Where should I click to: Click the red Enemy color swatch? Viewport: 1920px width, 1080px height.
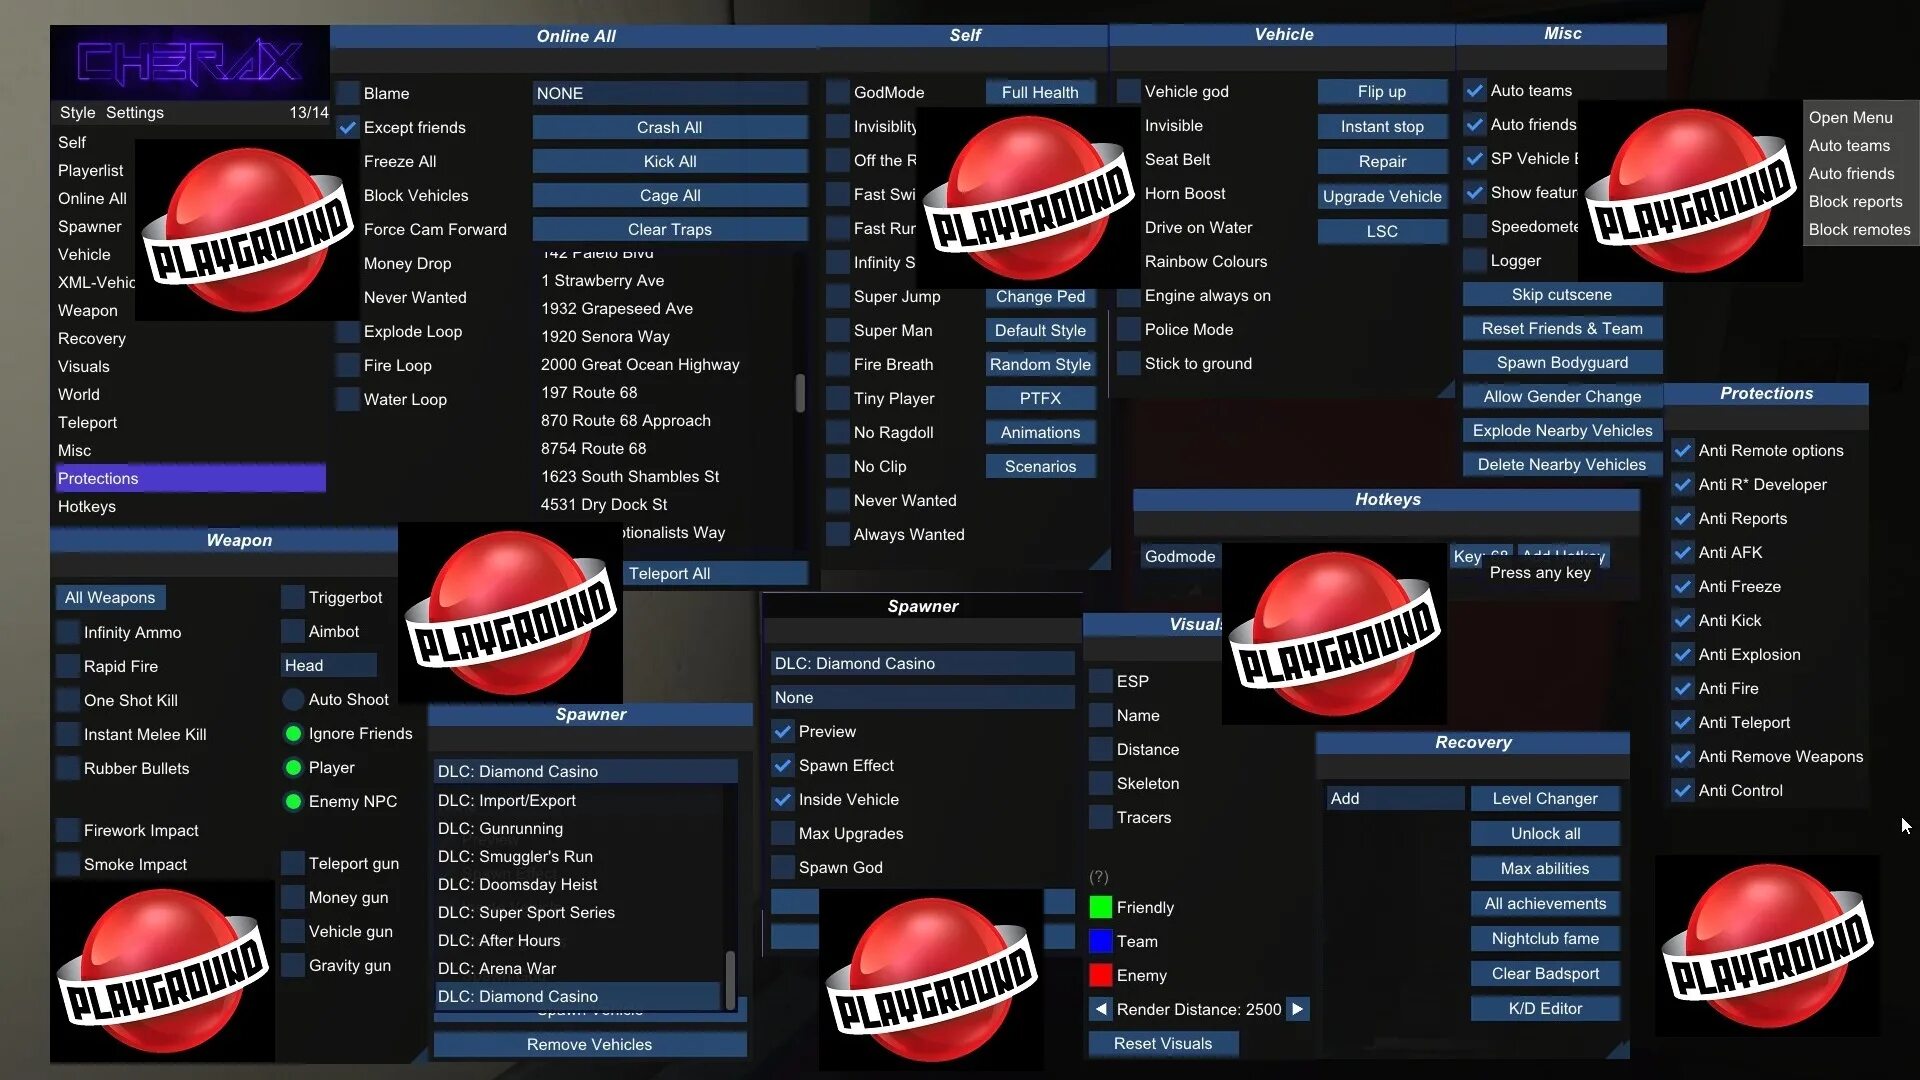click(x=1100, y=975)
